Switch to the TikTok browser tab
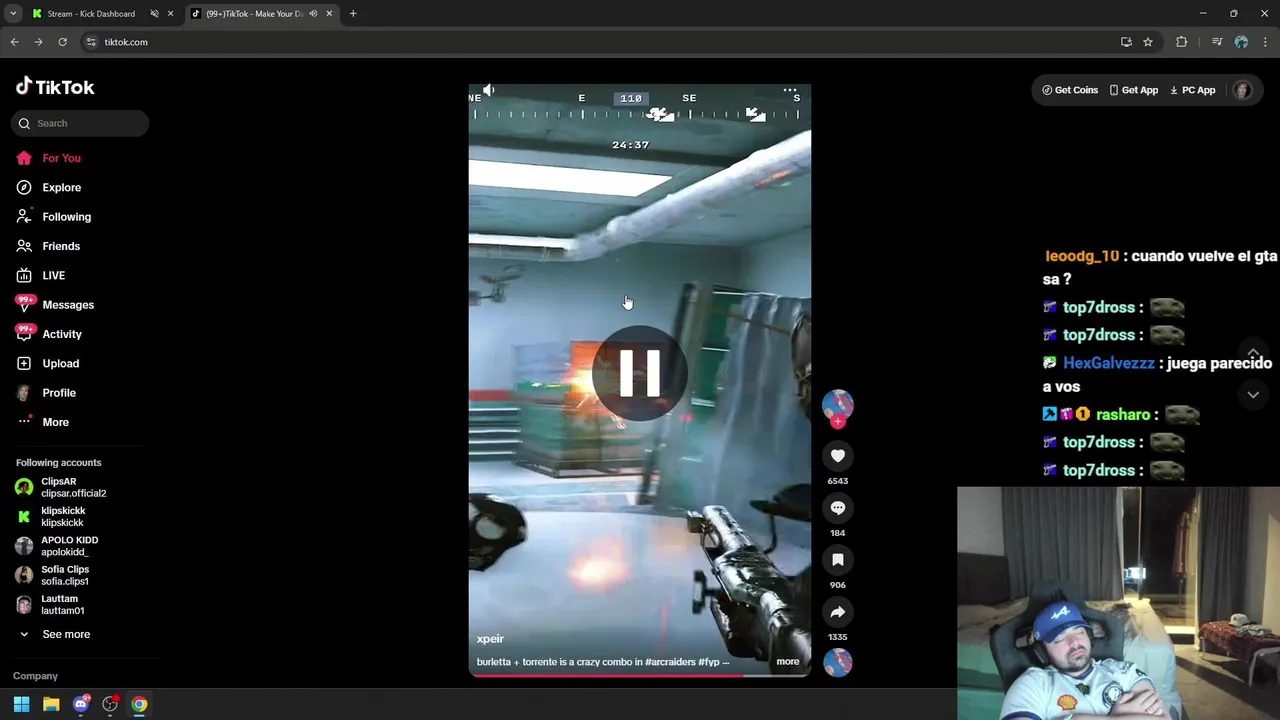The height and width of the screenshot is (720, 1280). tap(254, 14)
